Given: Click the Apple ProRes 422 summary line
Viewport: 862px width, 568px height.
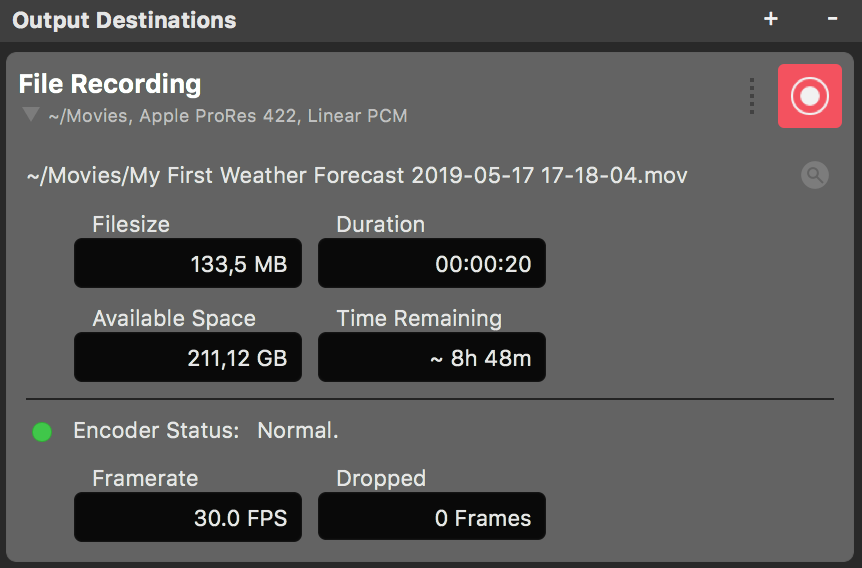Looking at the screenshot, I should coord(228,116).
